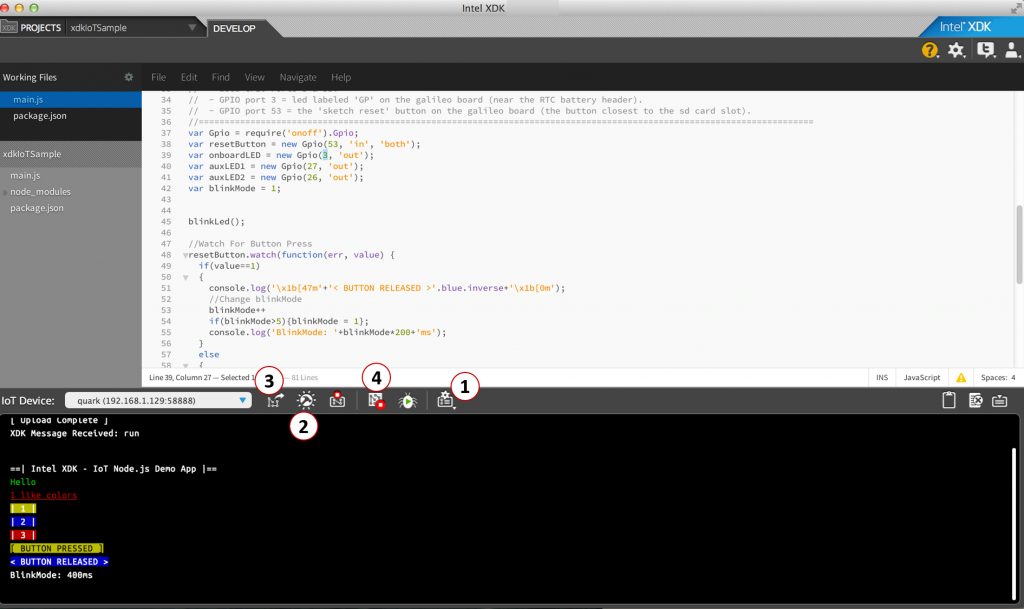This screenshot has height=609, width=1024.
Task: Open the manage daemon icon menu
Action: click(446, 401)
